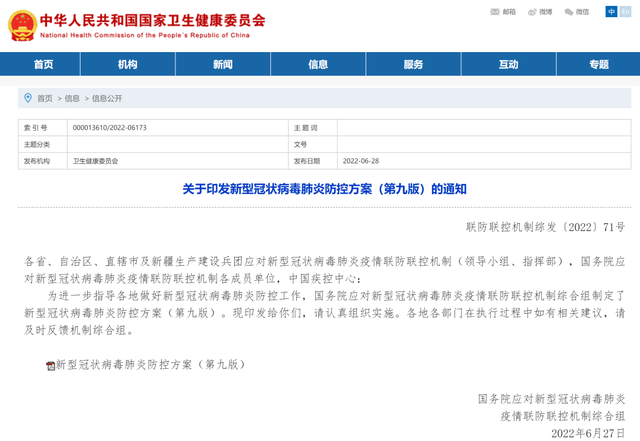The image size is (640, 441).
Task: Open the 专题 navigation tab
Action: (598, 64)
